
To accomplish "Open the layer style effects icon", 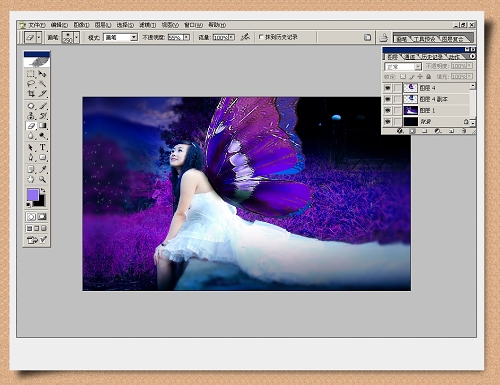I will click(x=400, y=131).
